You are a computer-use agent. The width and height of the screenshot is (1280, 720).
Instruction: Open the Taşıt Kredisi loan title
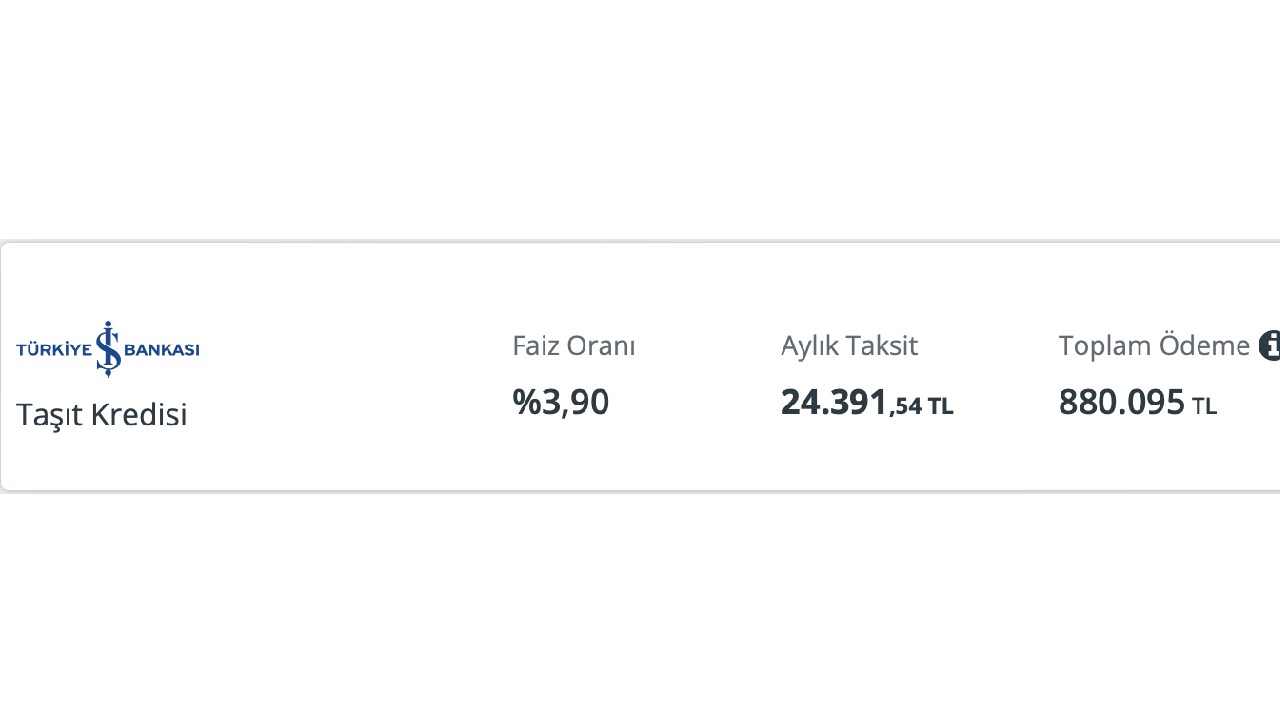point(102,414)
